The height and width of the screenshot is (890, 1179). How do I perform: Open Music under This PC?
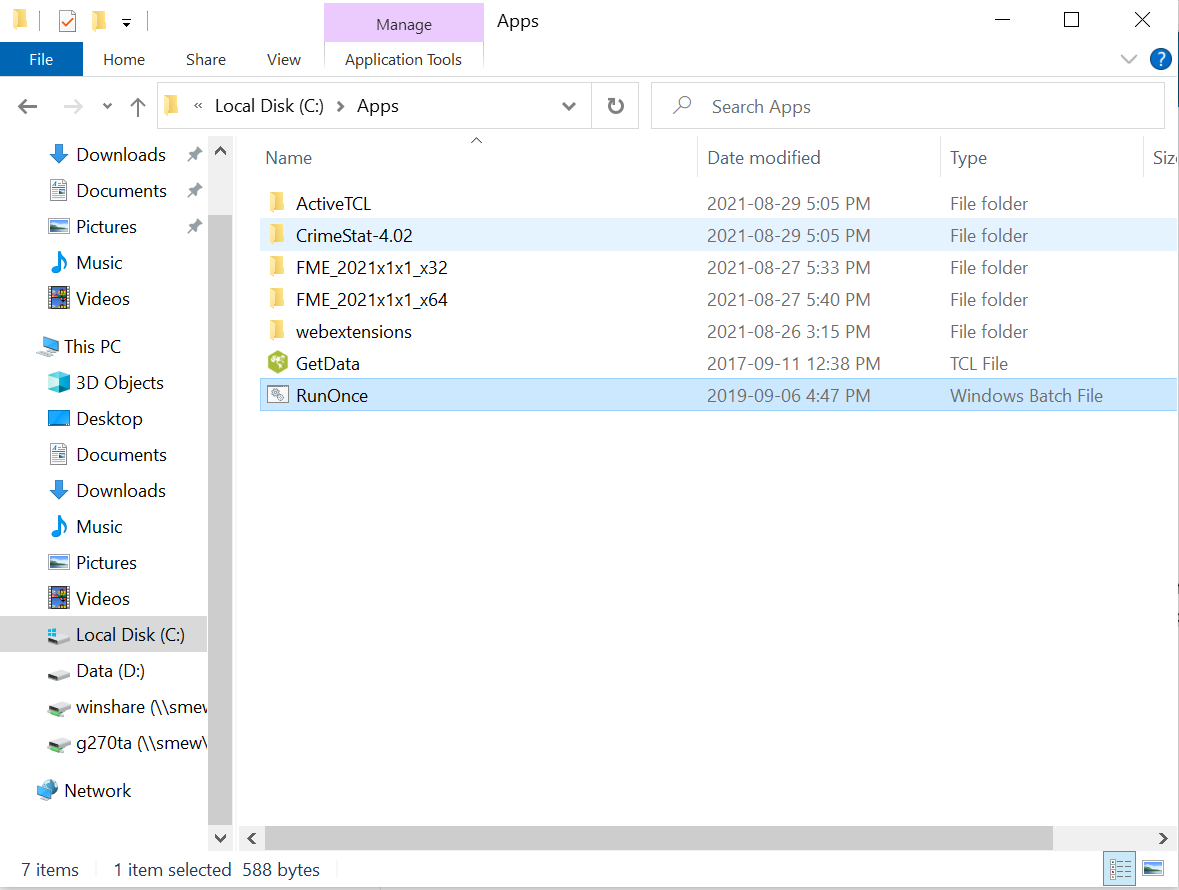(99, 527)
